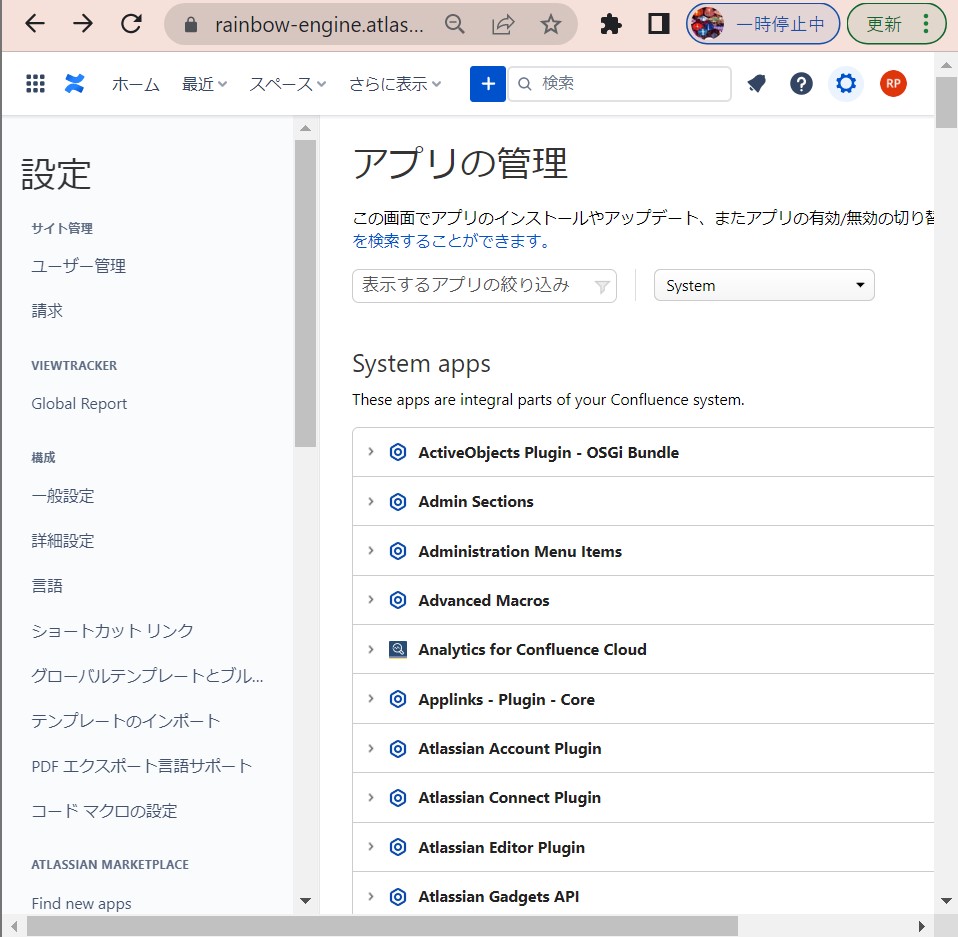
Task: Open the System app-type dropdown
Action: (x=764, y=285)
